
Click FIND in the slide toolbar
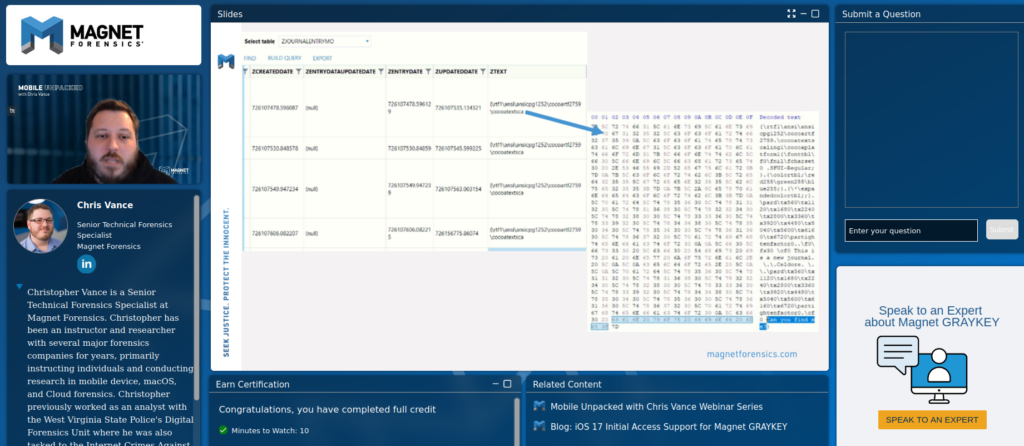click(250, 58)
